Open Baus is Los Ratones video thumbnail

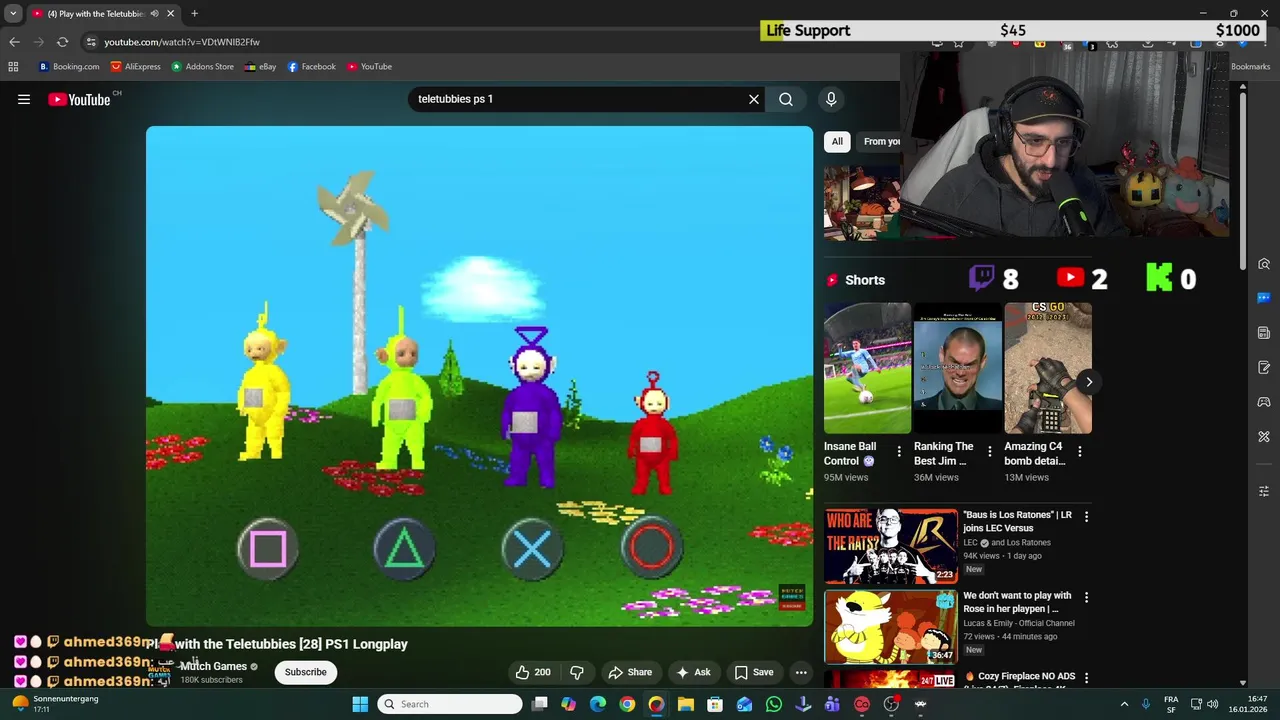click(x=890, y=546)
